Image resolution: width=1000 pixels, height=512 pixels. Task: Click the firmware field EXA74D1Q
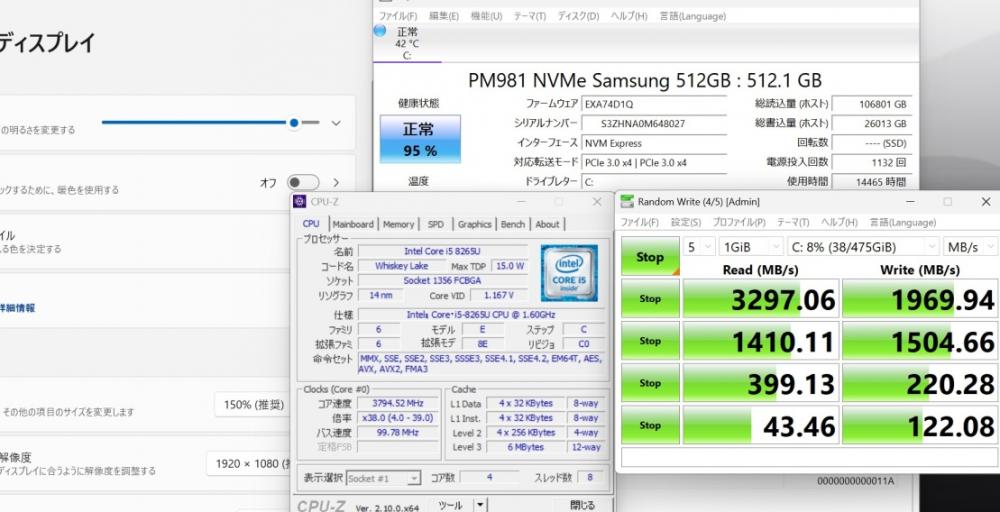[654, 104]
